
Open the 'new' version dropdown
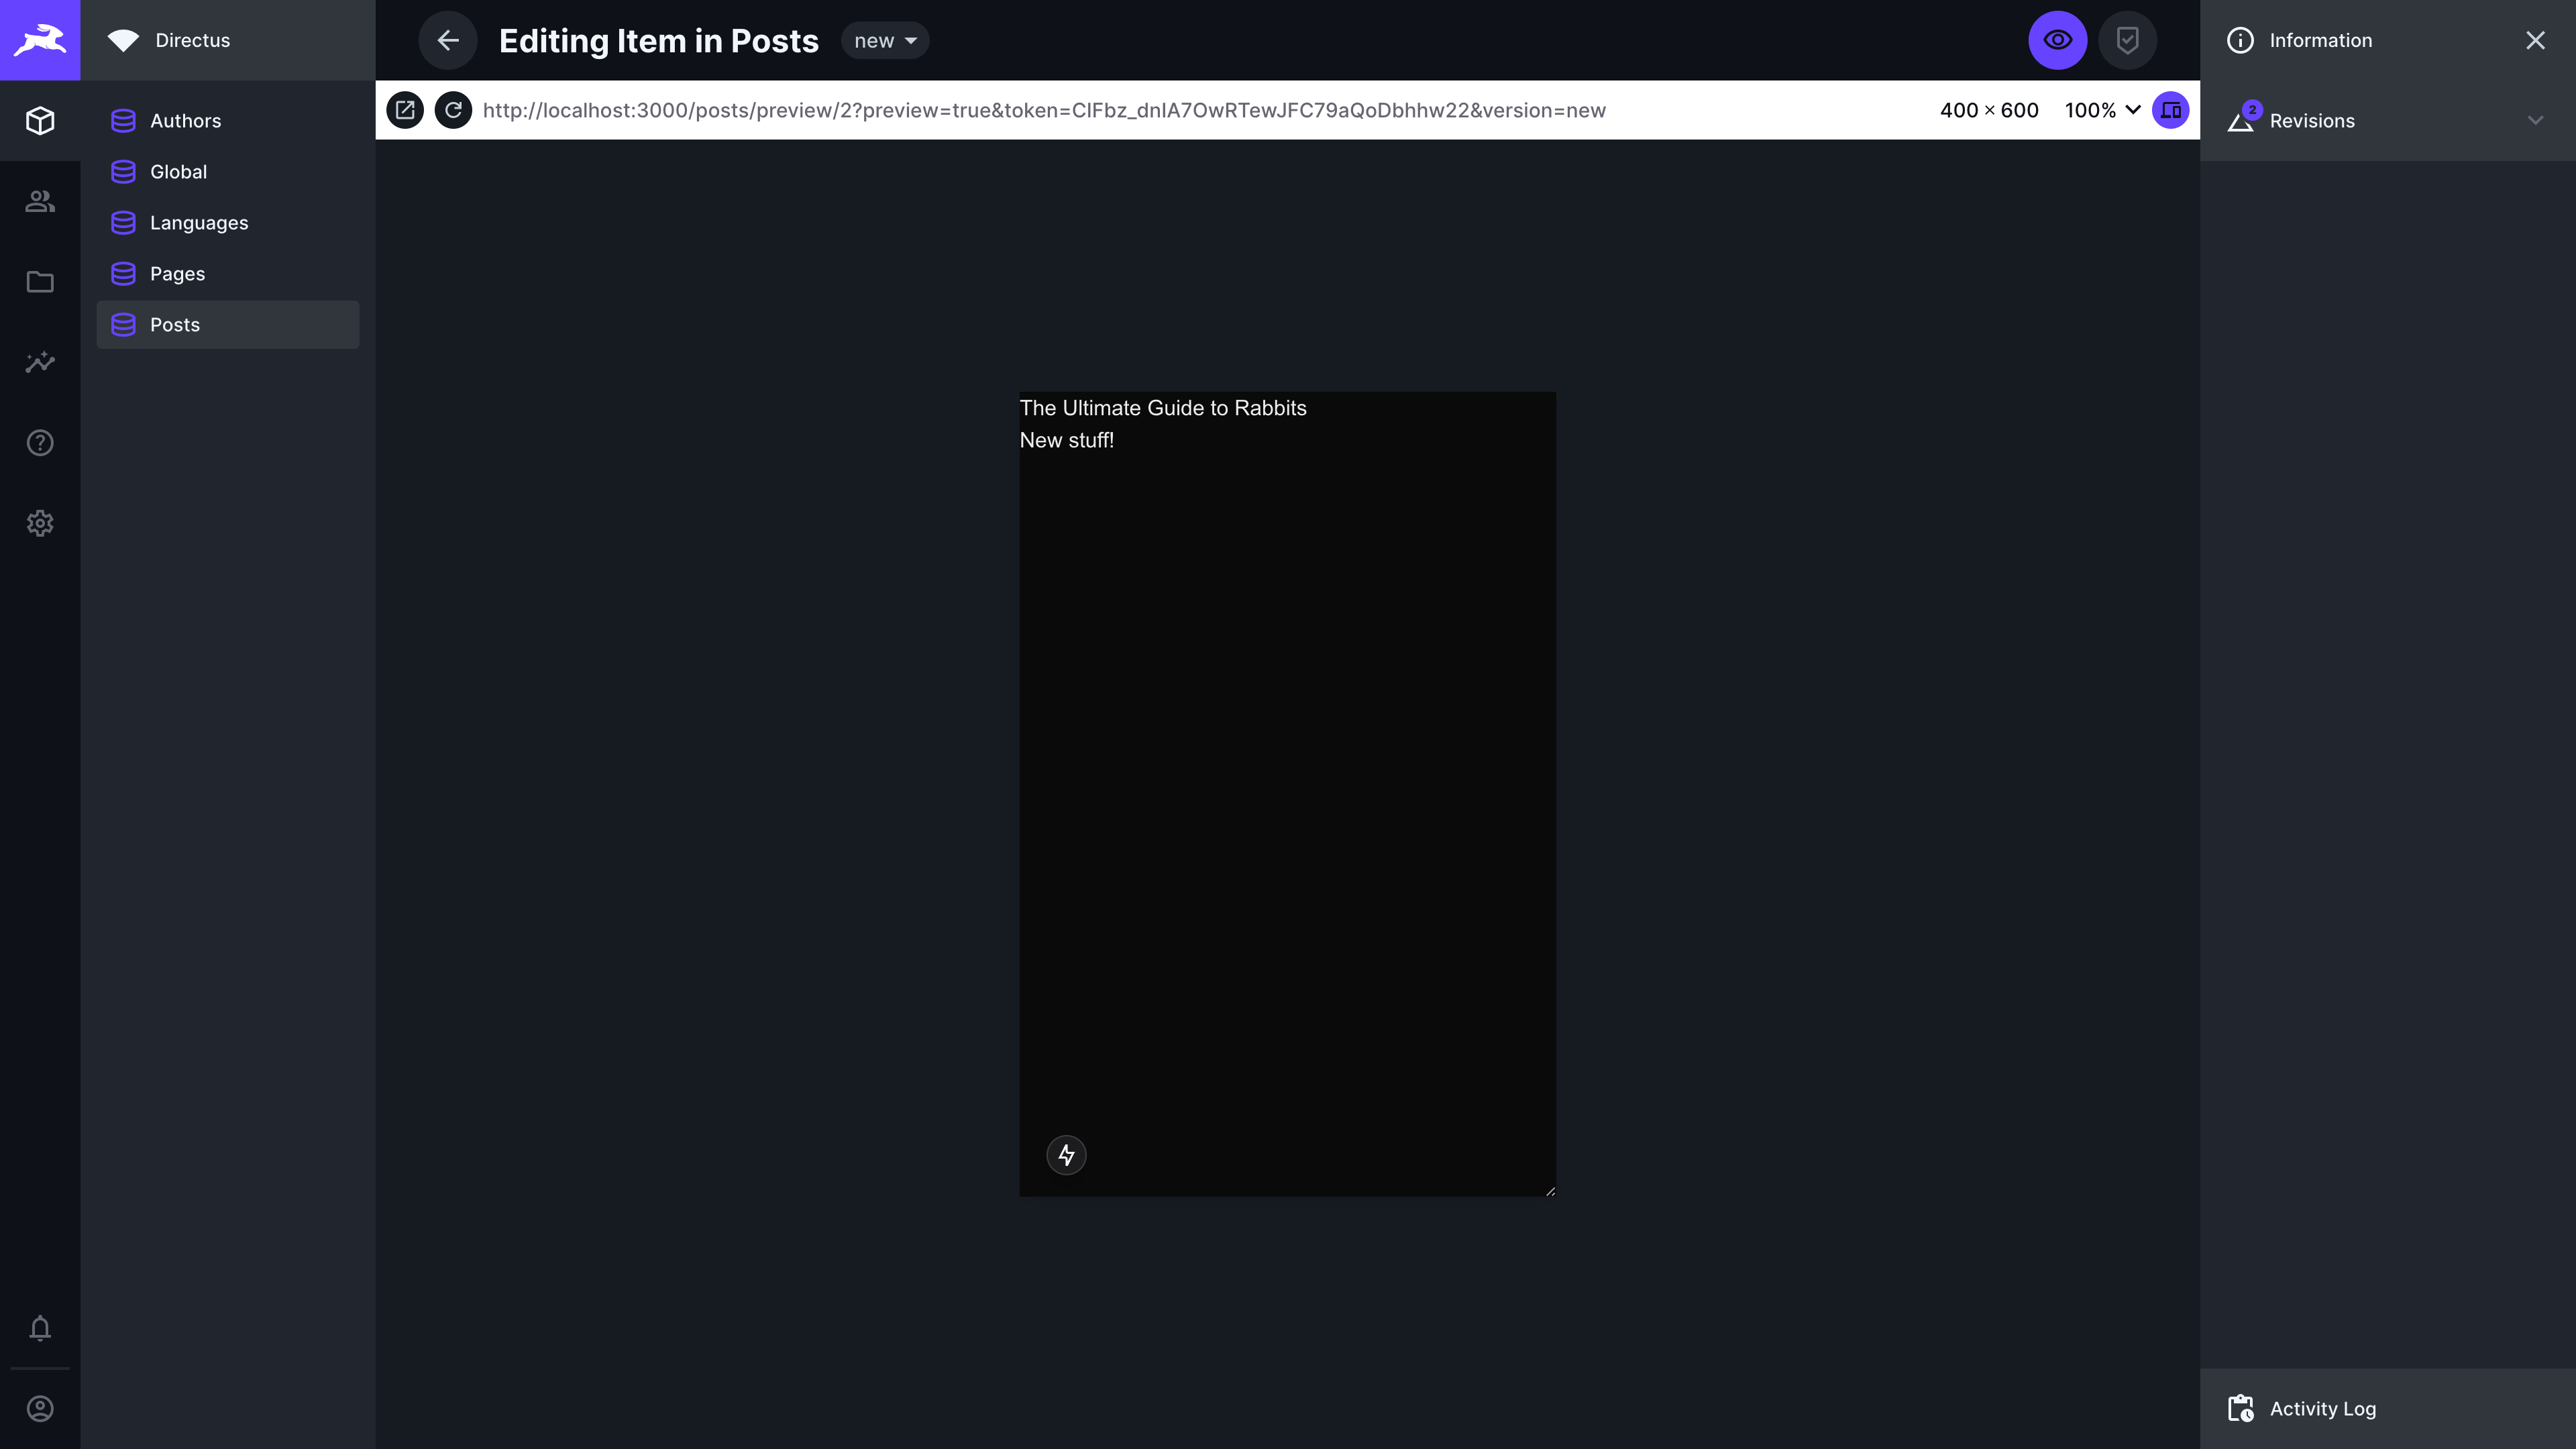tap(884, 40)
